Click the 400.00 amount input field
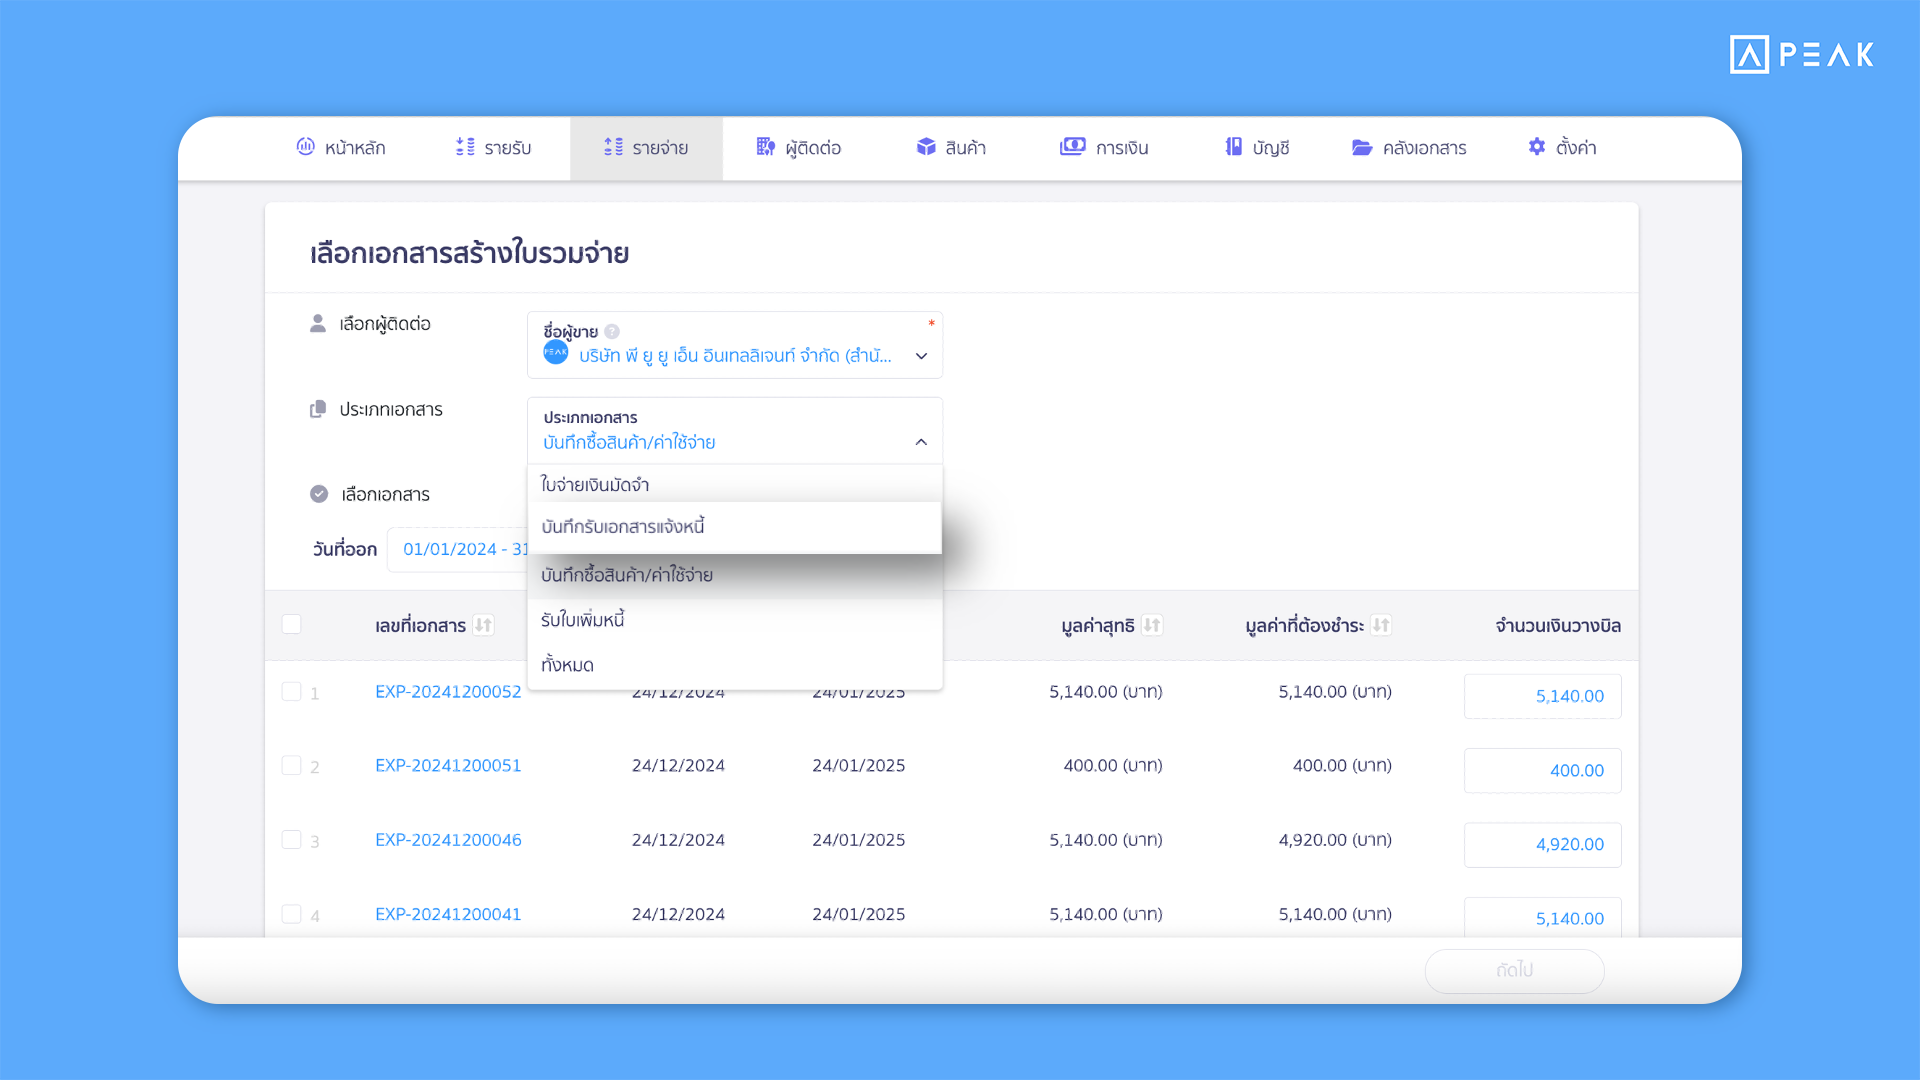 click(1542, 770)
